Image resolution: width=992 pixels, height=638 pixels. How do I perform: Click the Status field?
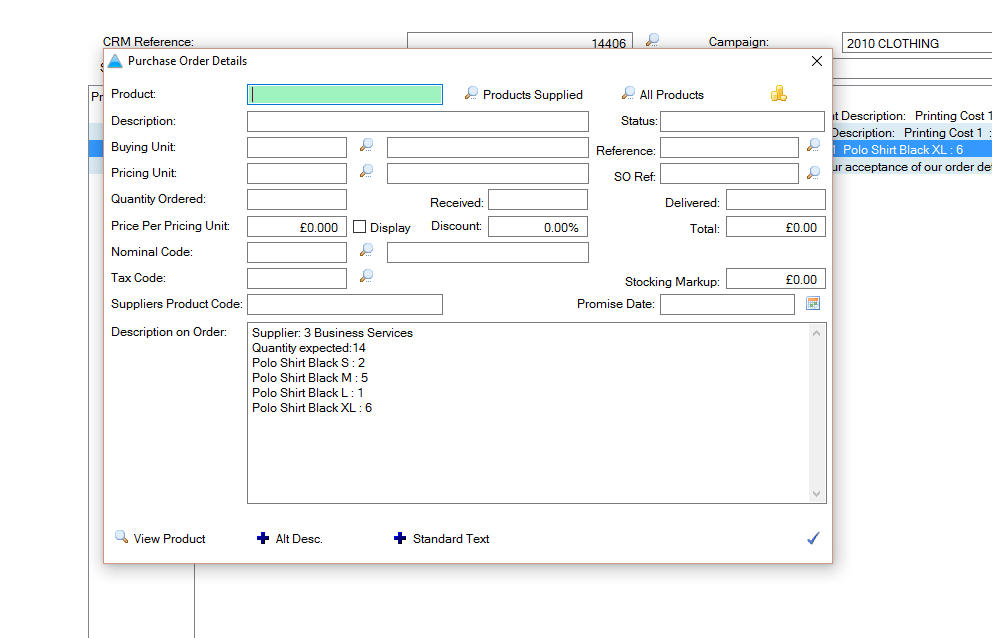point(742,122)
